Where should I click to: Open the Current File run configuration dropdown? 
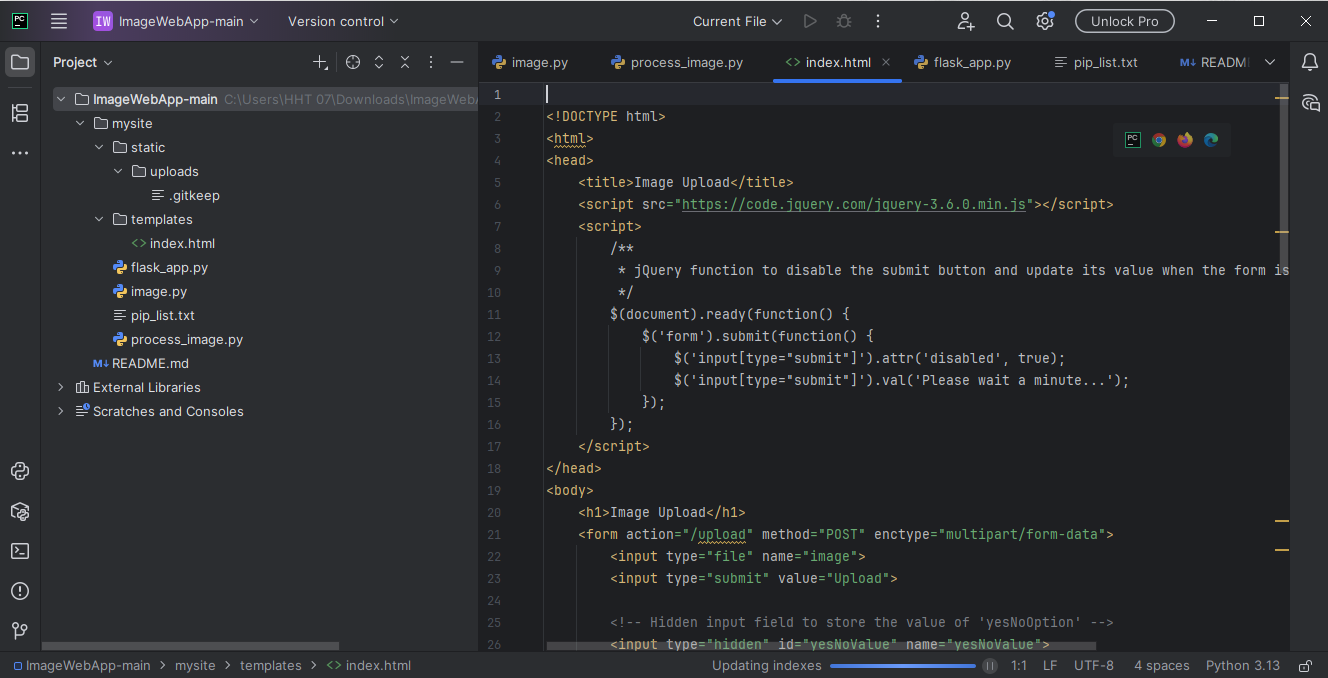pos(737,21)
